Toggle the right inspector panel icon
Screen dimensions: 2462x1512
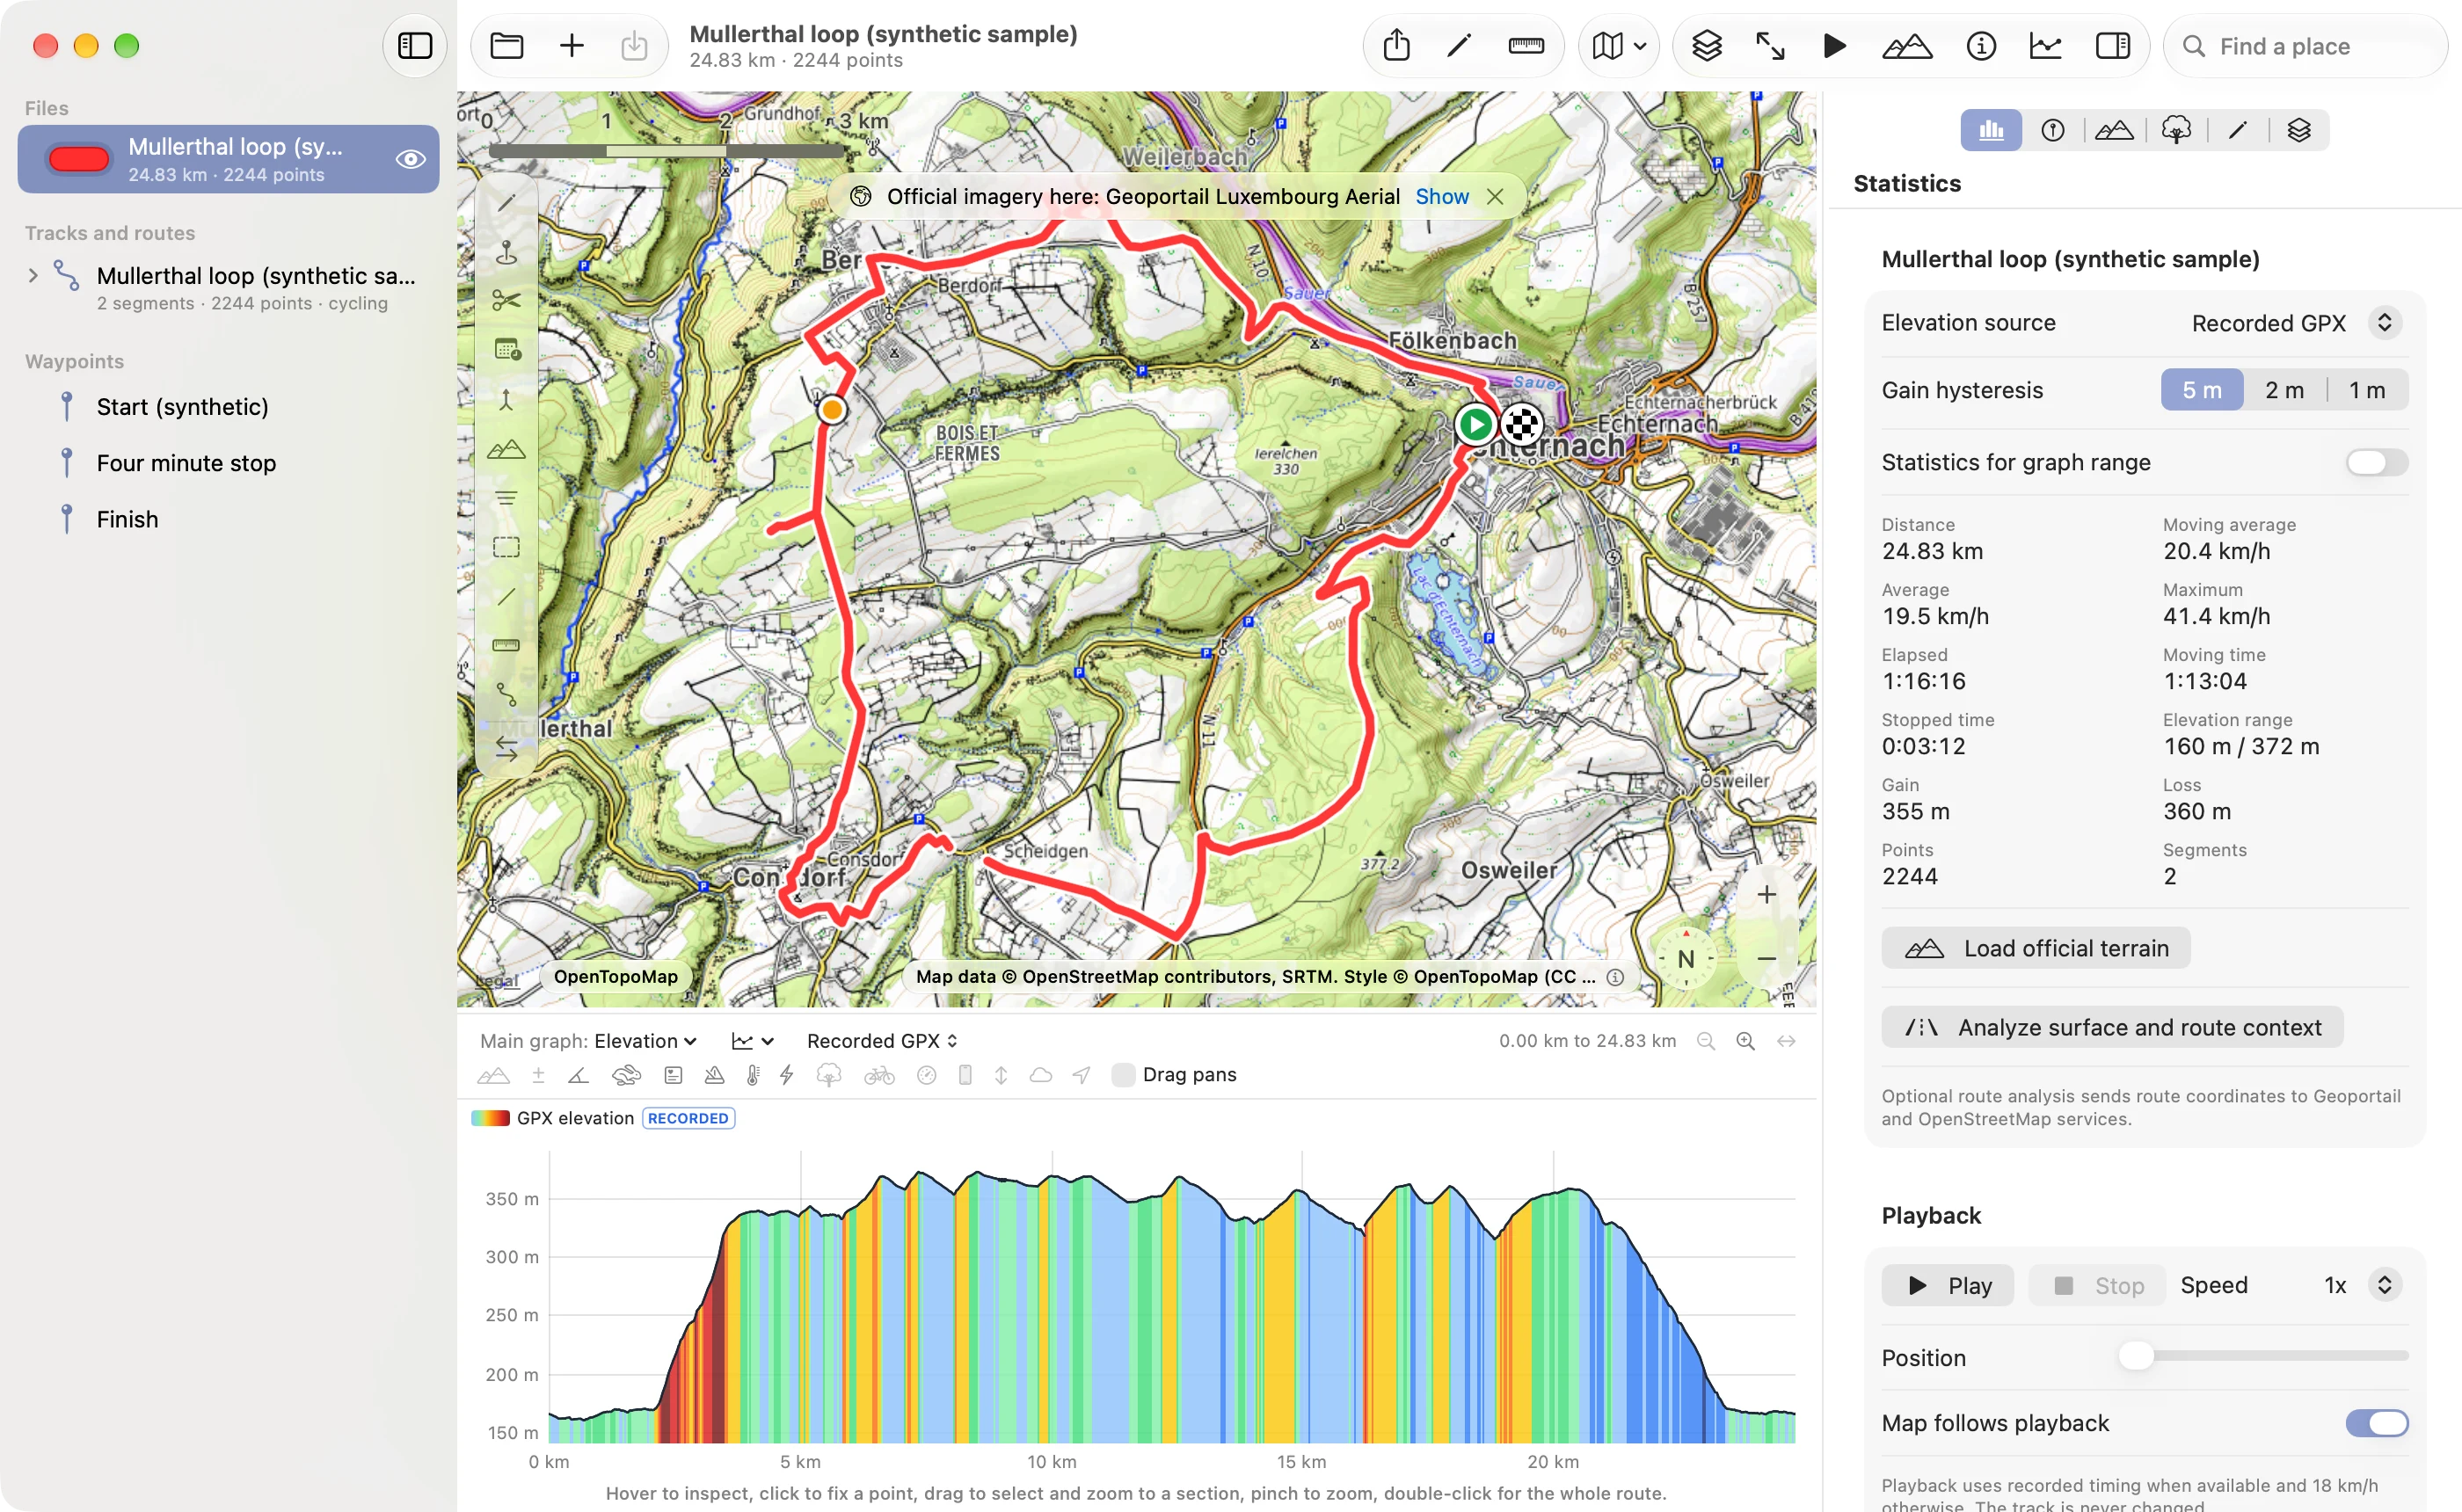point(2112,46)
